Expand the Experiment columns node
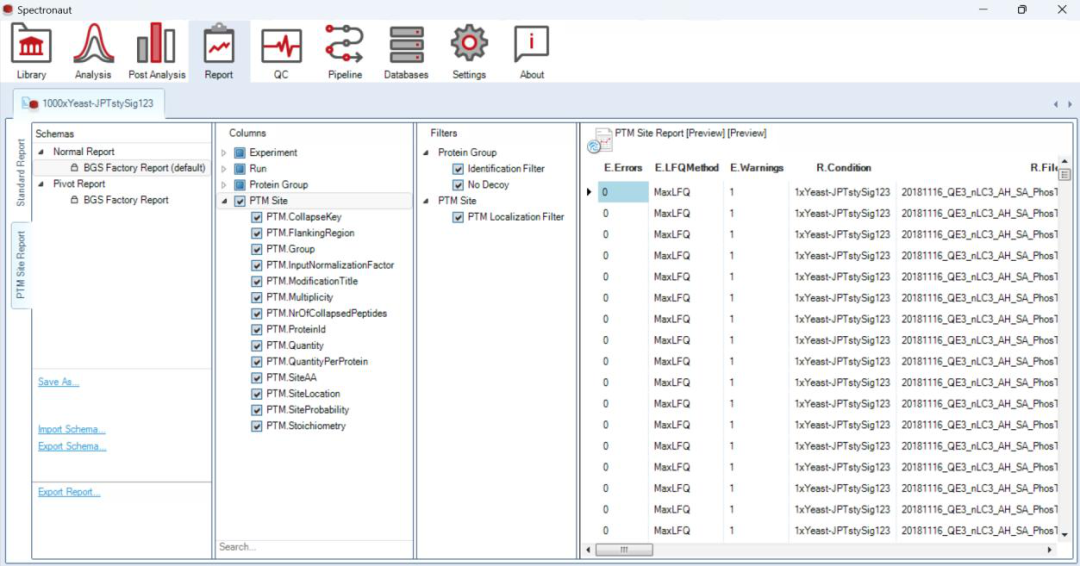The image size is (1080, 566). click(224, 152)
